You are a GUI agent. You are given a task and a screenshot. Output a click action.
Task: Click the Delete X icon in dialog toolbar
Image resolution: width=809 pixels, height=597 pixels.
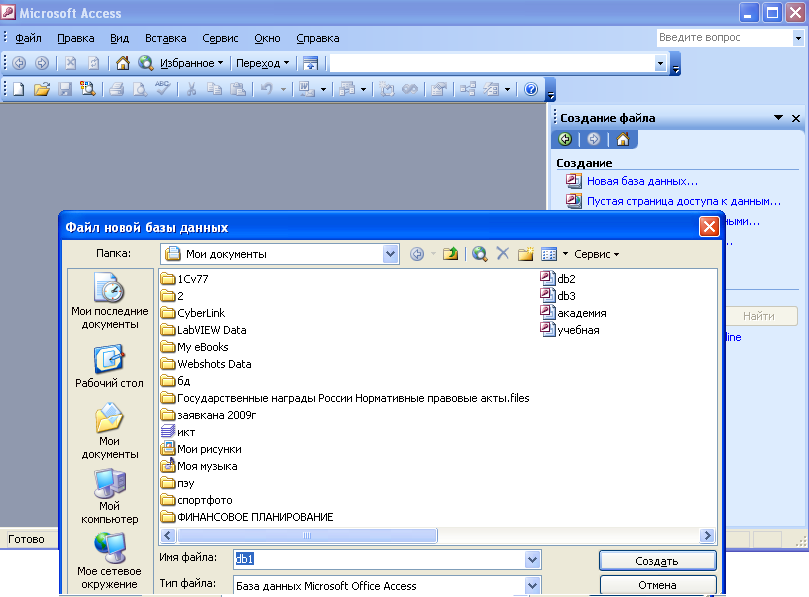tap(503, 253)
